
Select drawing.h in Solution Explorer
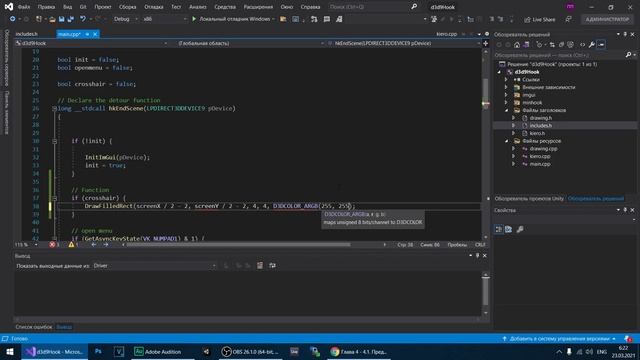pyautogui.click(x=540, y=118)
